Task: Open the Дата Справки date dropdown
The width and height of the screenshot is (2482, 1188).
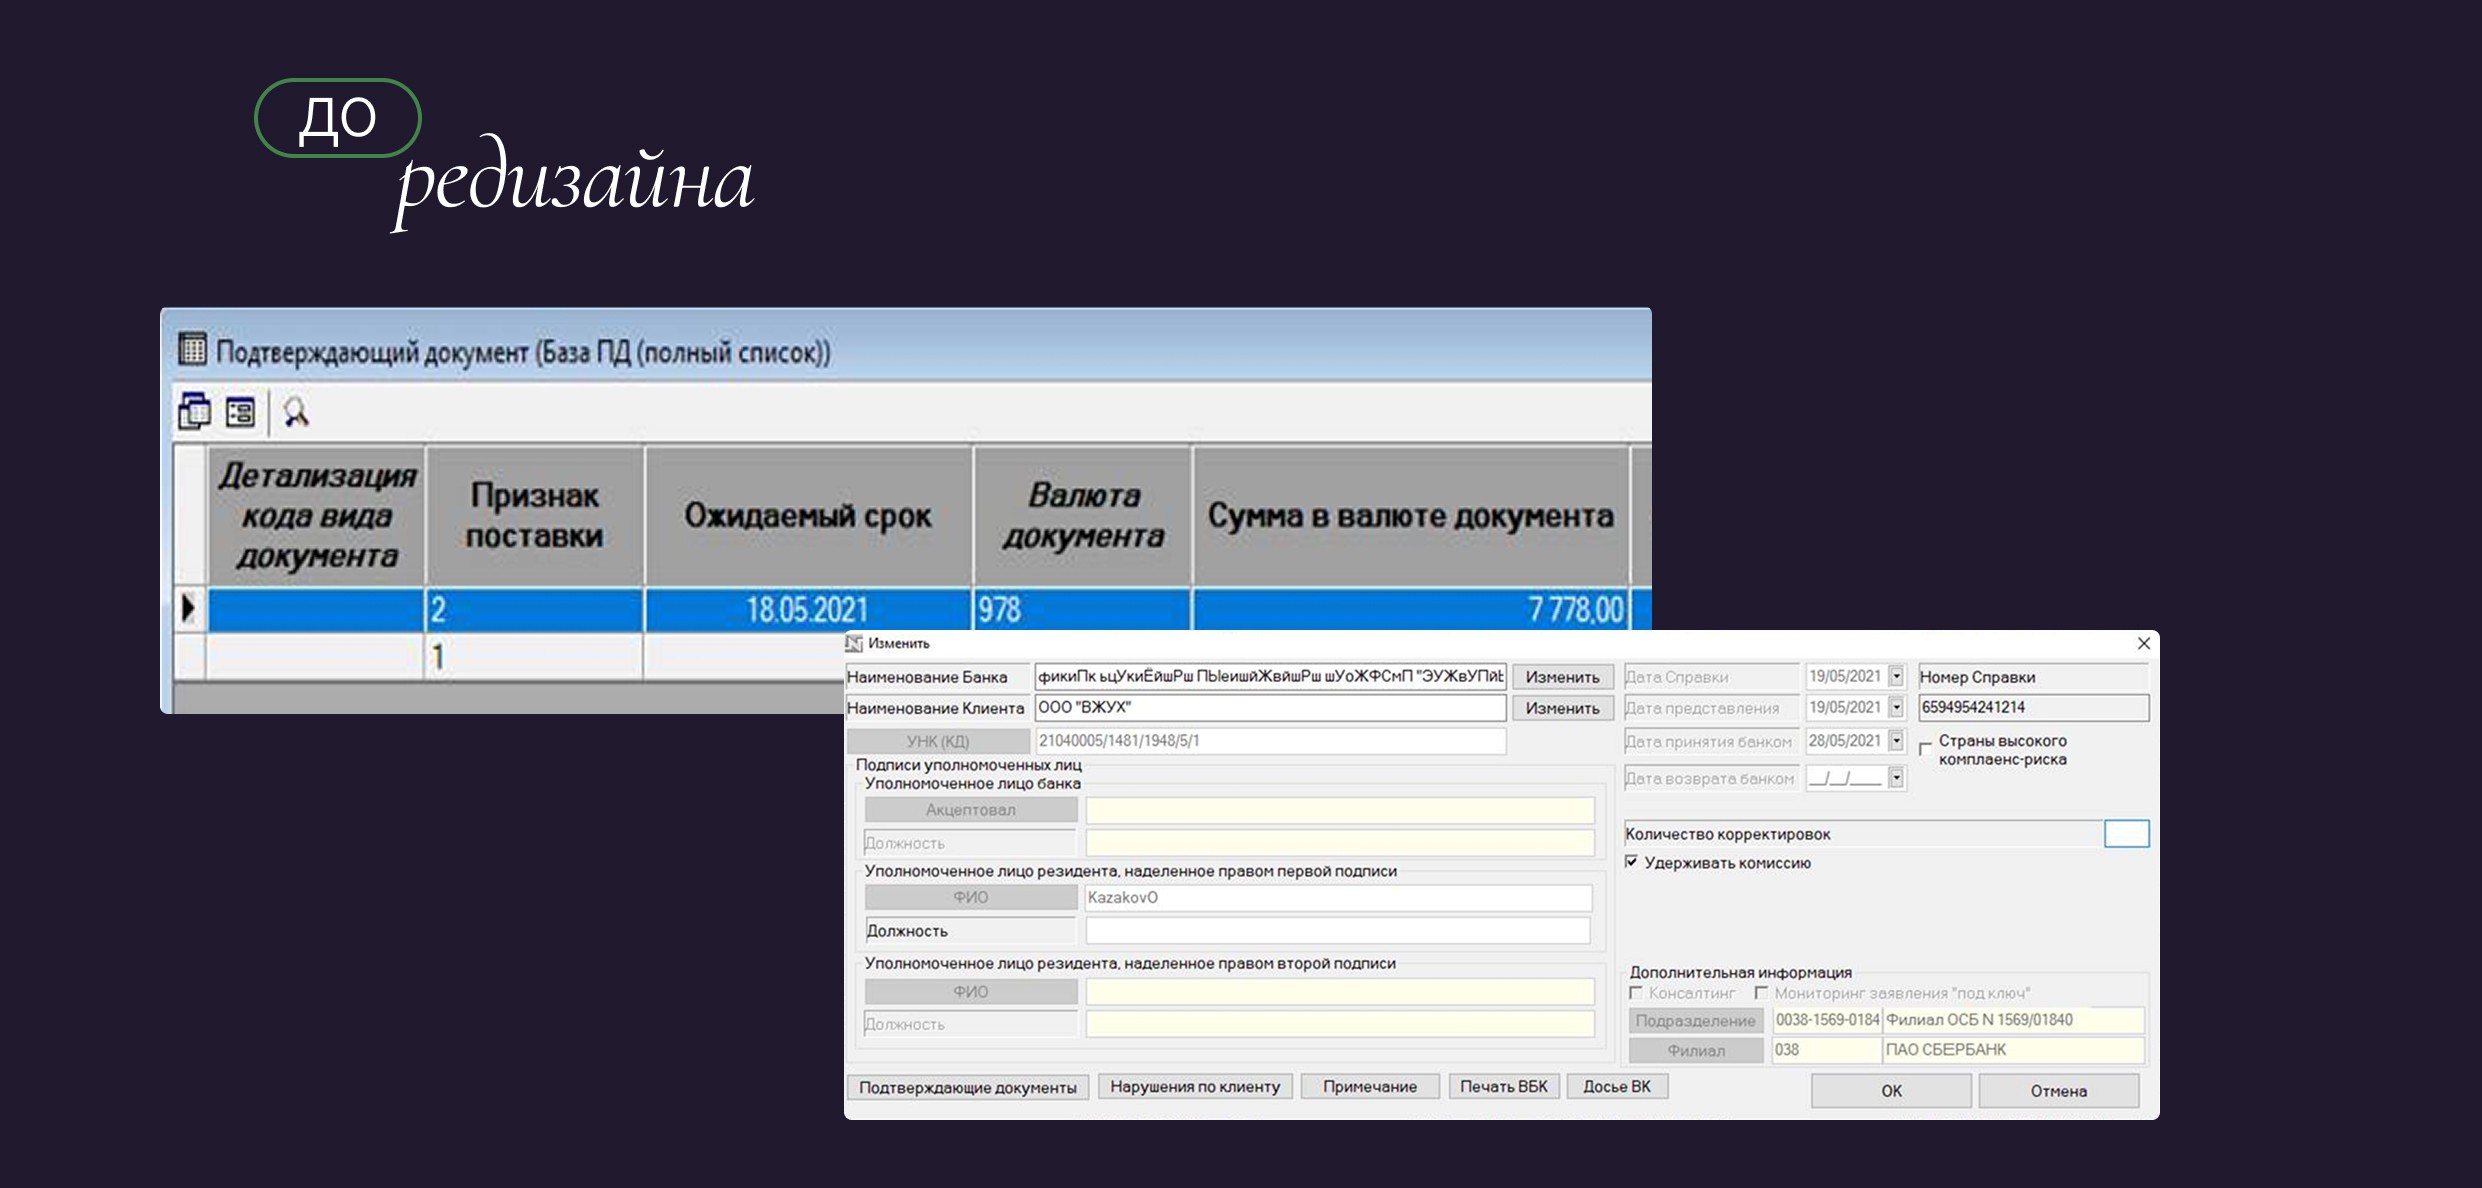Action: [1896, 677]
